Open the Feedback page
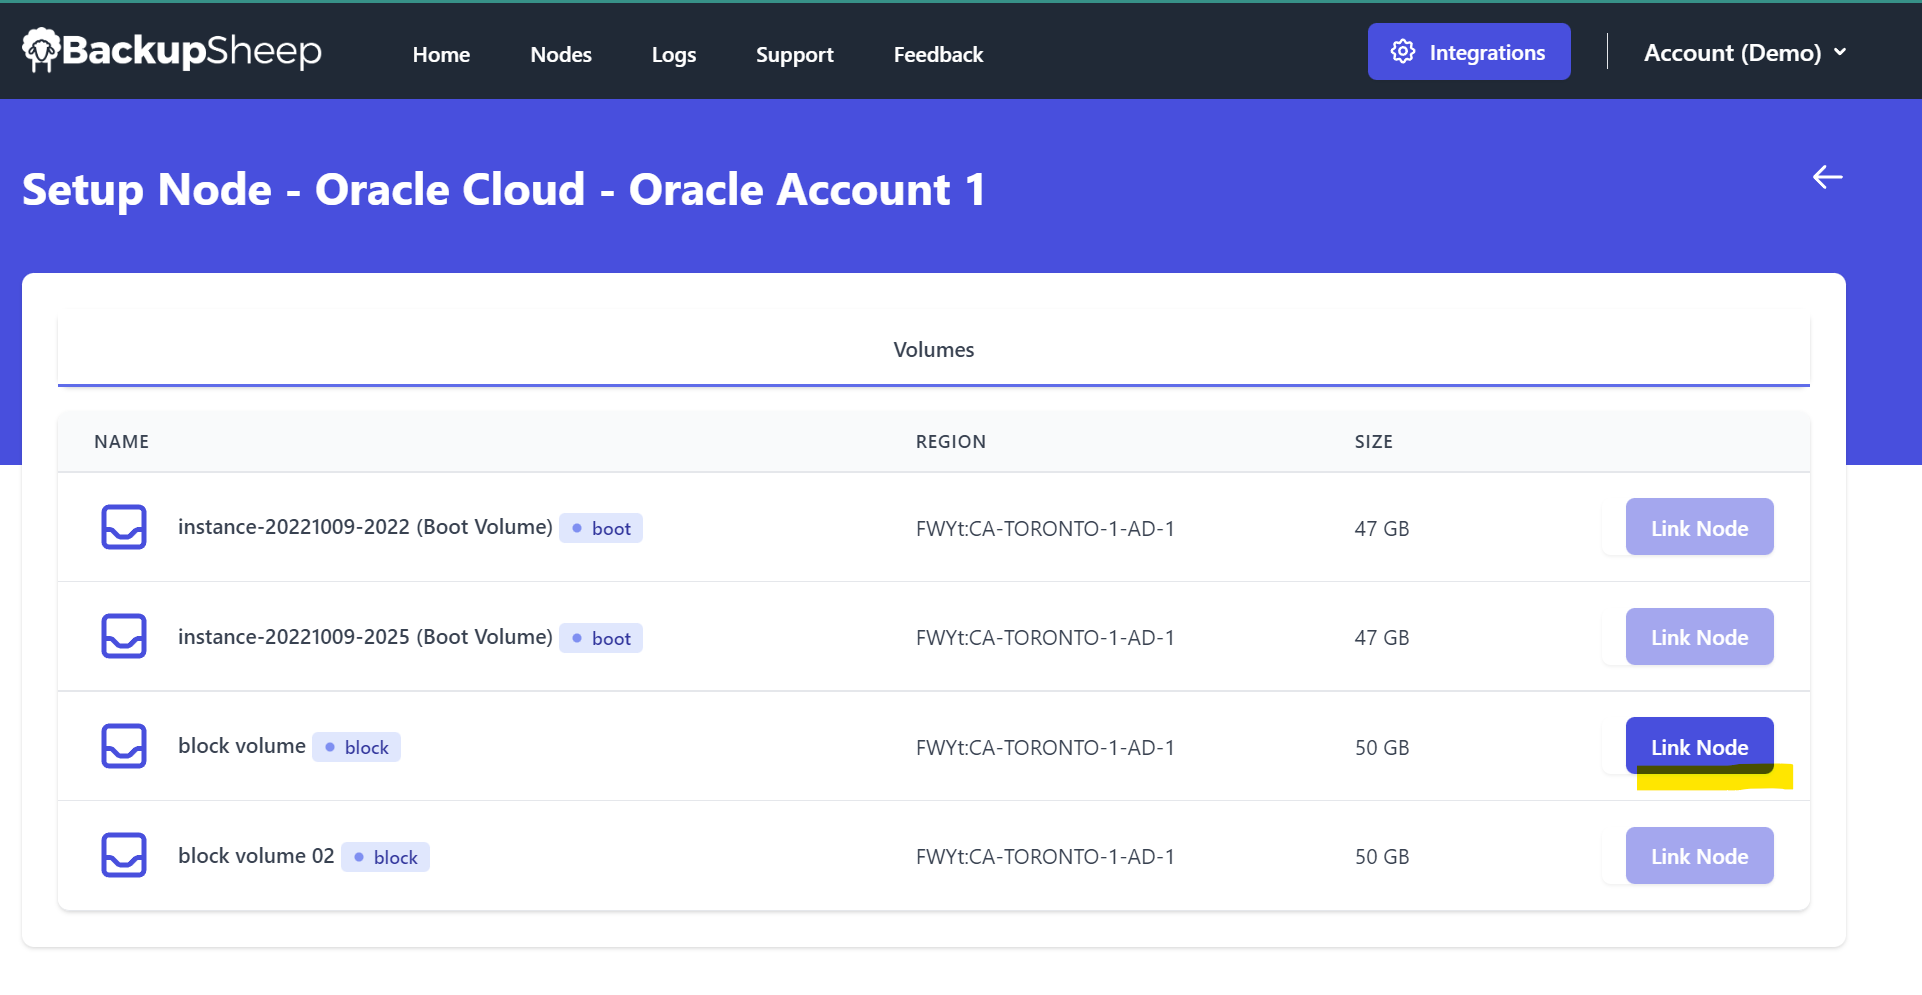Image resolution: width=1922 pixels, height=995 pixels. pos(938,54)
